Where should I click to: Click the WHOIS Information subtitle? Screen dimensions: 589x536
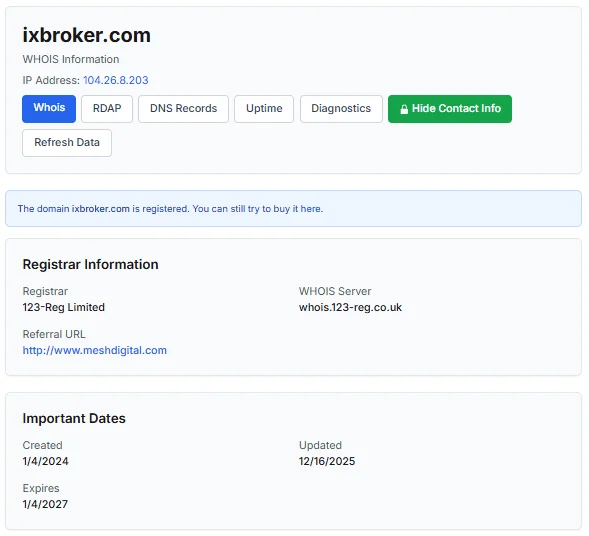(x=71, y=59)
